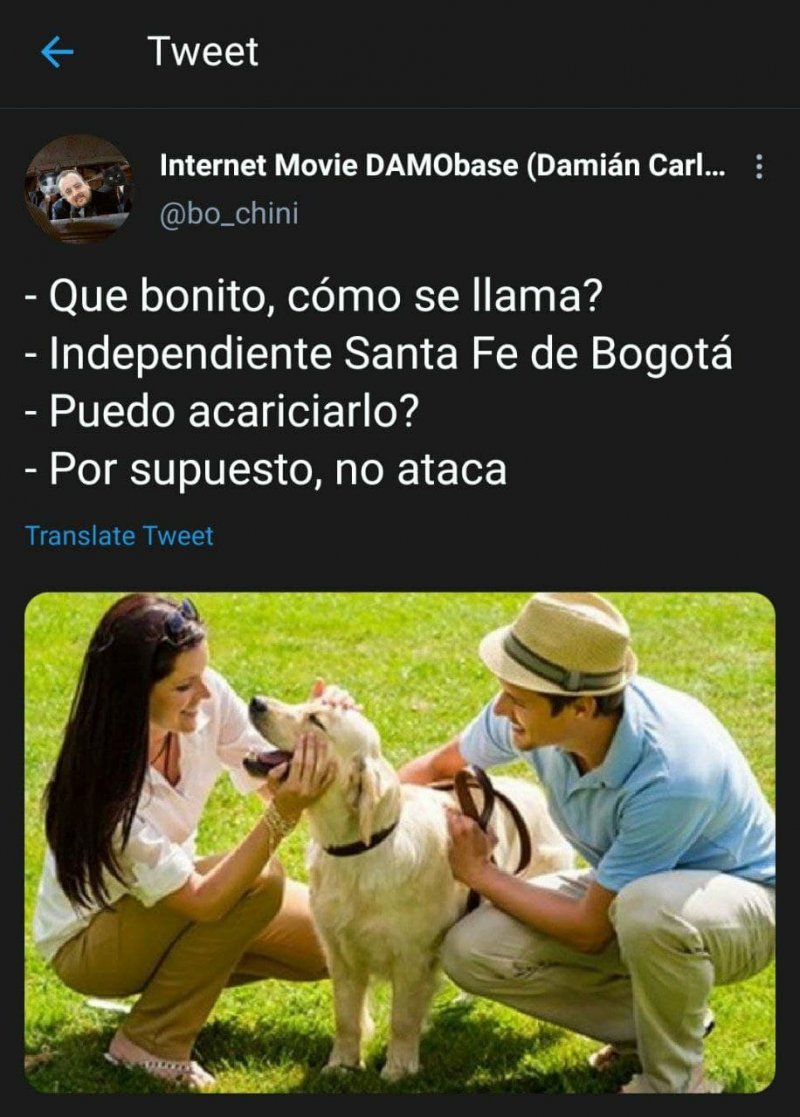Click the sunglasses on the woman's head

(180, 618)
